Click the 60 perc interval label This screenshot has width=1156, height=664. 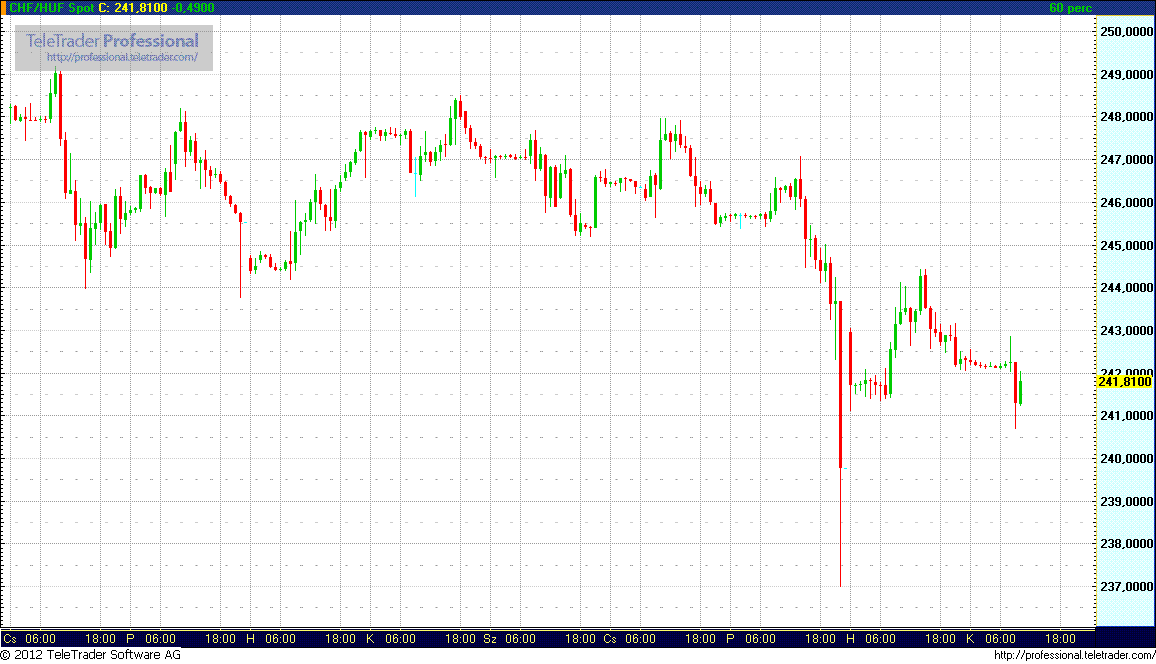coord(1070,7)
